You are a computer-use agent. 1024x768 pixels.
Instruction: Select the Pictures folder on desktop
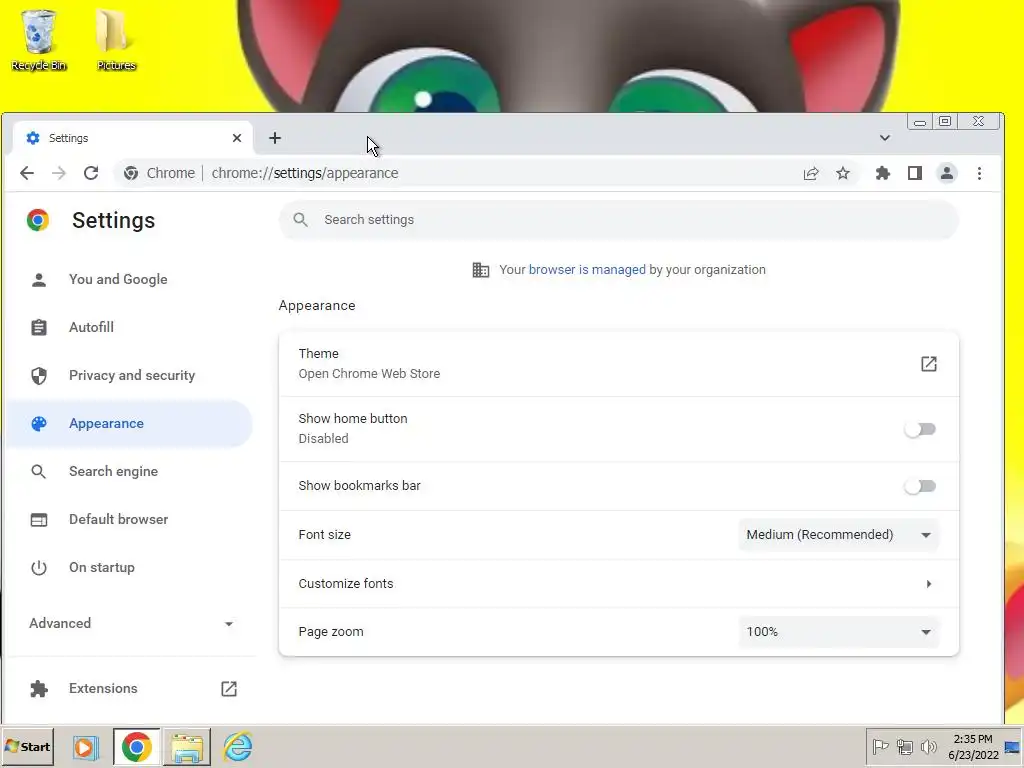pos(116,40)
